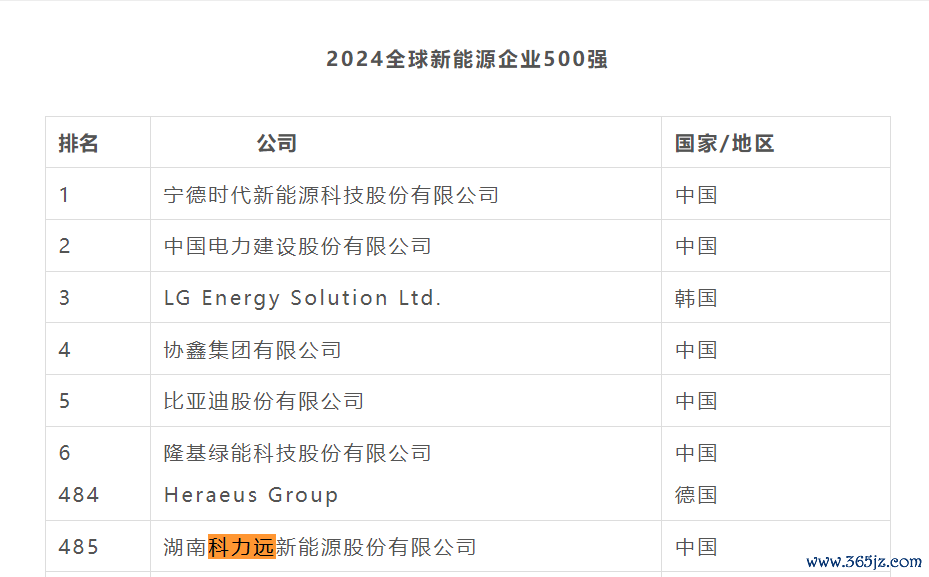Click the highlighted 科力远 keyword
Image resolution: width=929 pixels, height=577 pixels.
pyautogui.click(x=241, y=547)
